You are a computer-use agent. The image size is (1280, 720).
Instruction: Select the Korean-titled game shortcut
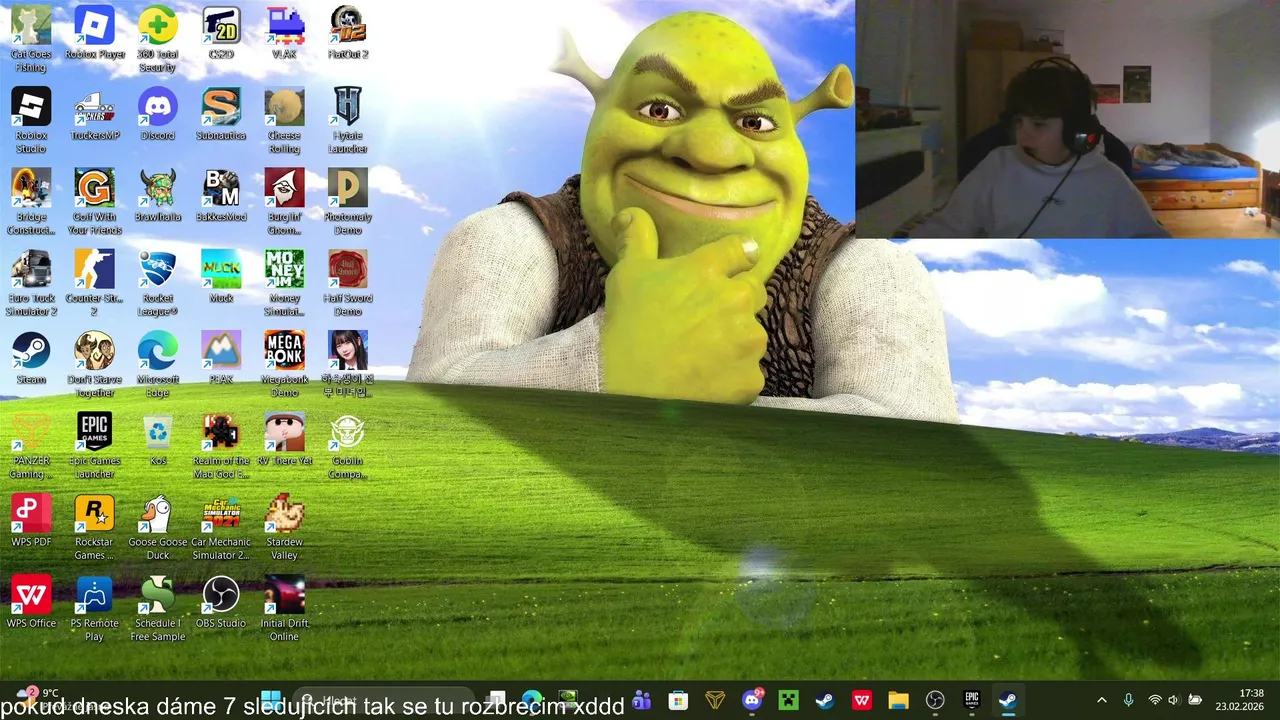[x=348, y=364]
